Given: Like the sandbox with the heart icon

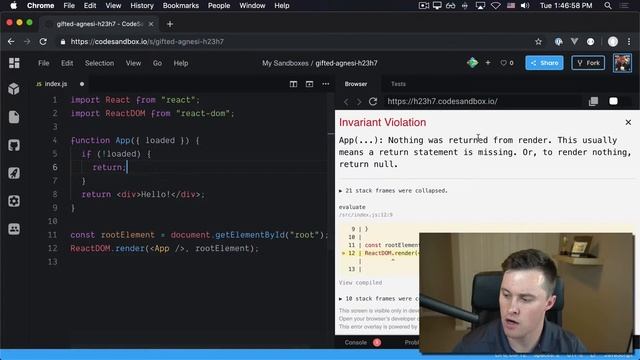Looking at the screenshot, I should coord(503,63).
